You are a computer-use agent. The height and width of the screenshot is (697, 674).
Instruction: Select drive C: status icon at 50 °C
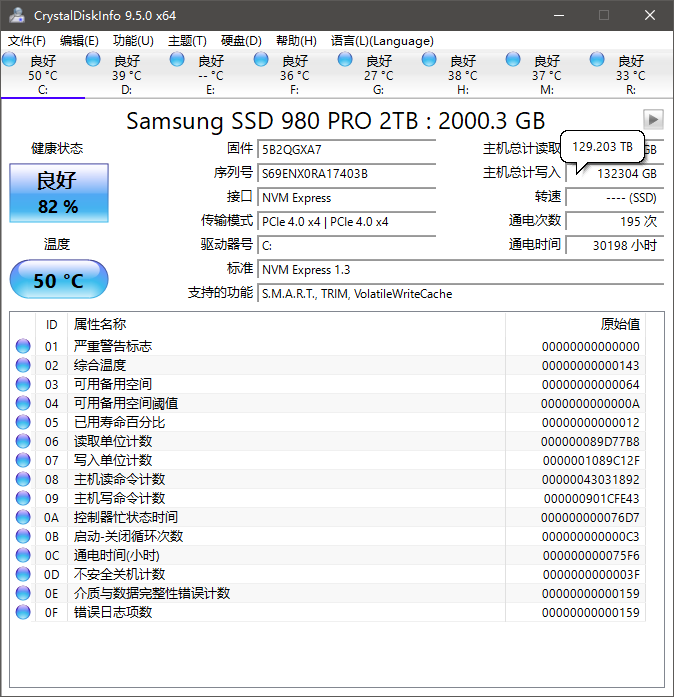tap(10, 61)
